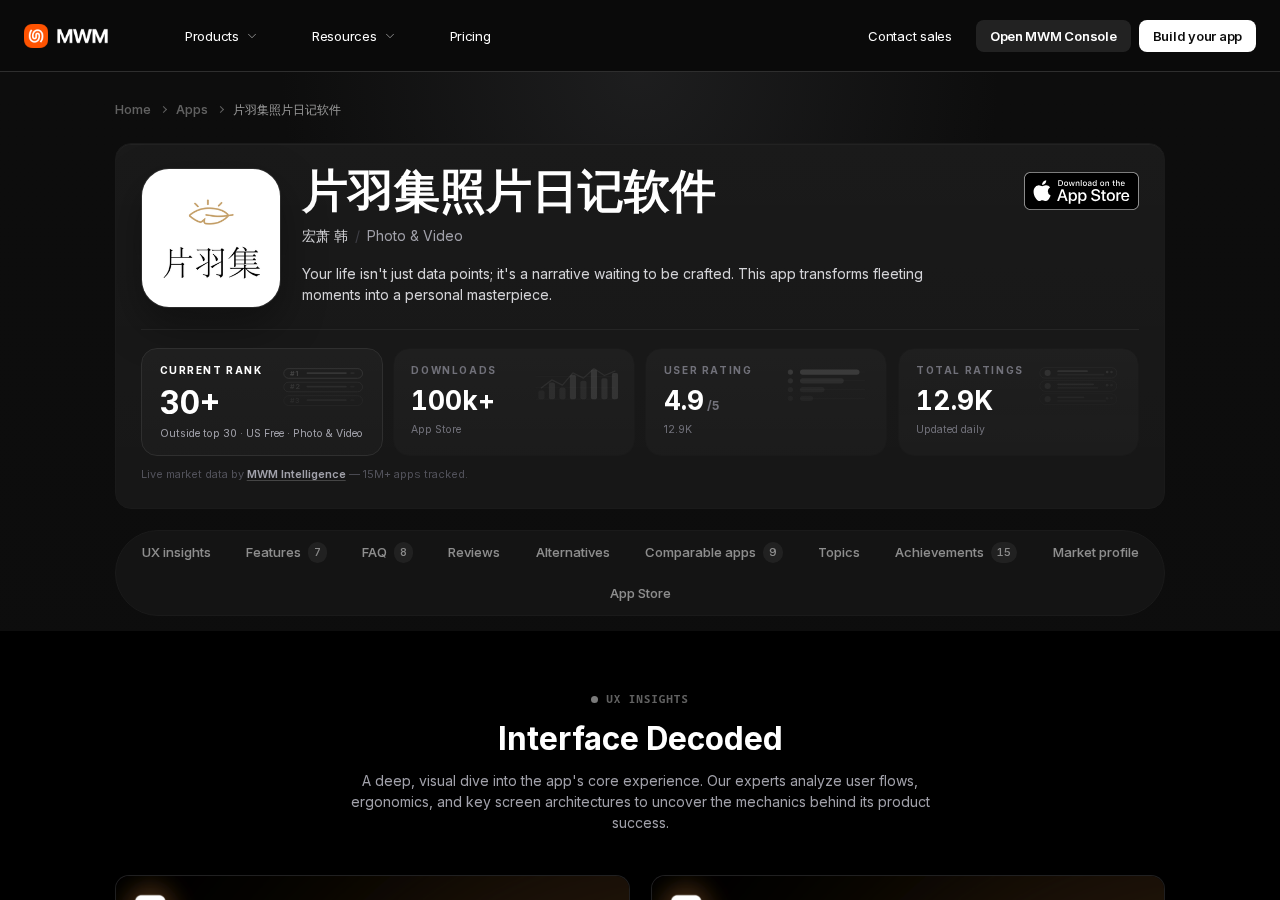Screen dimensions: 1280x900
Task: Switch to Reviews tab
Action: click(x=474, y=552)
